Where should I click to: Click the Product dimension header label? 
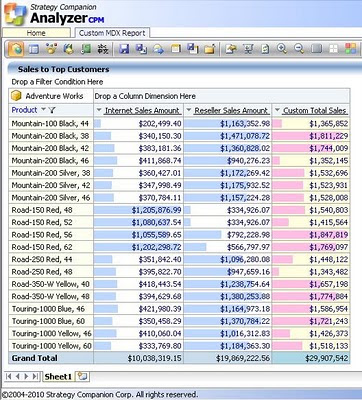click(x=24, y=110)
